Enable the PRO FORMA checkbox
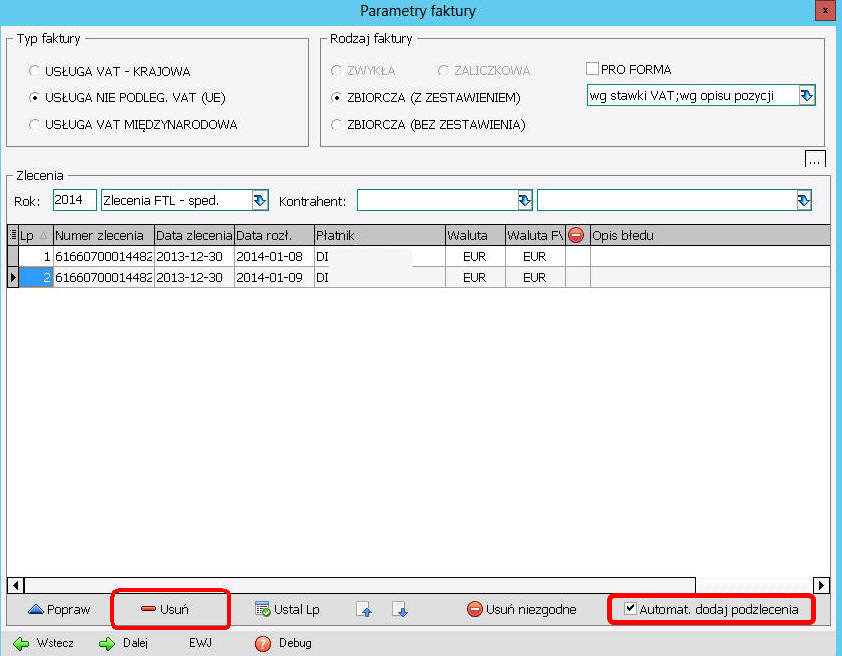This screenshot has height=656, width=842. point(592,69)
